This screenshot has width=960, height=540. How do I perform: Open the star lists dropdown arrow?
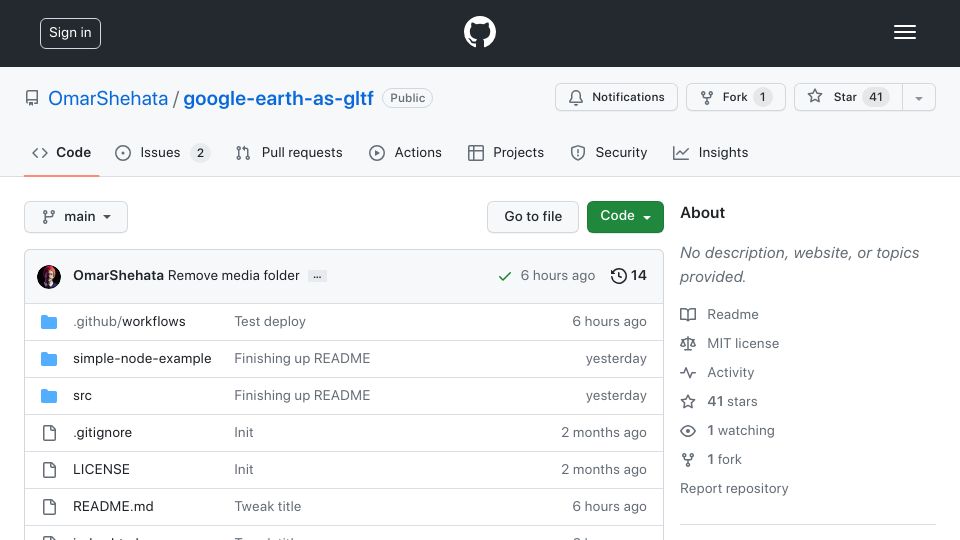click(918, 98)
